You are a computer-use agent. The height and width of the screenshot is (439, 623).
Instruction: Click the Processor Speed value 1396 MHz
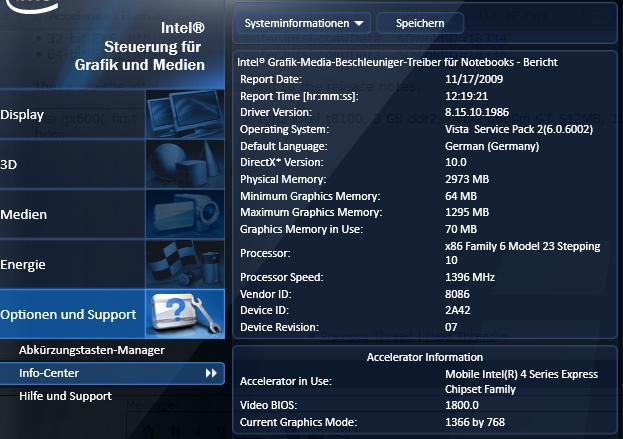click(470, 277)
